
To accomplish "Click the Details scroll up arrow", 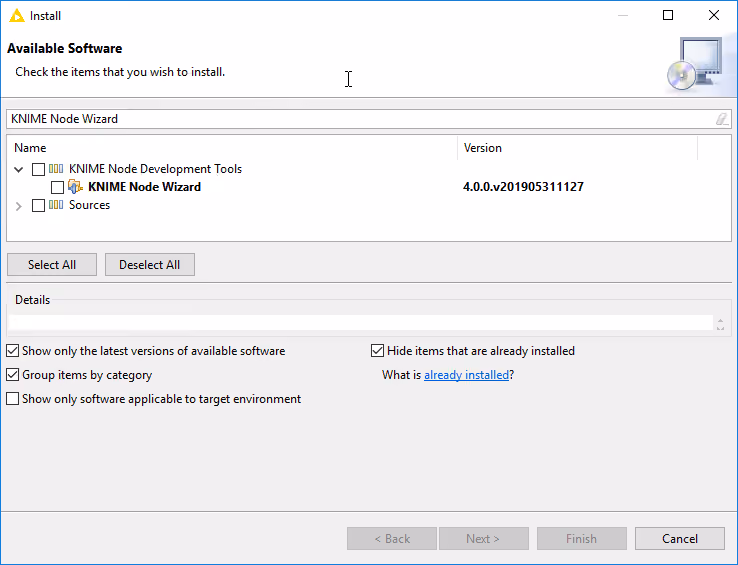I will 720,320.
